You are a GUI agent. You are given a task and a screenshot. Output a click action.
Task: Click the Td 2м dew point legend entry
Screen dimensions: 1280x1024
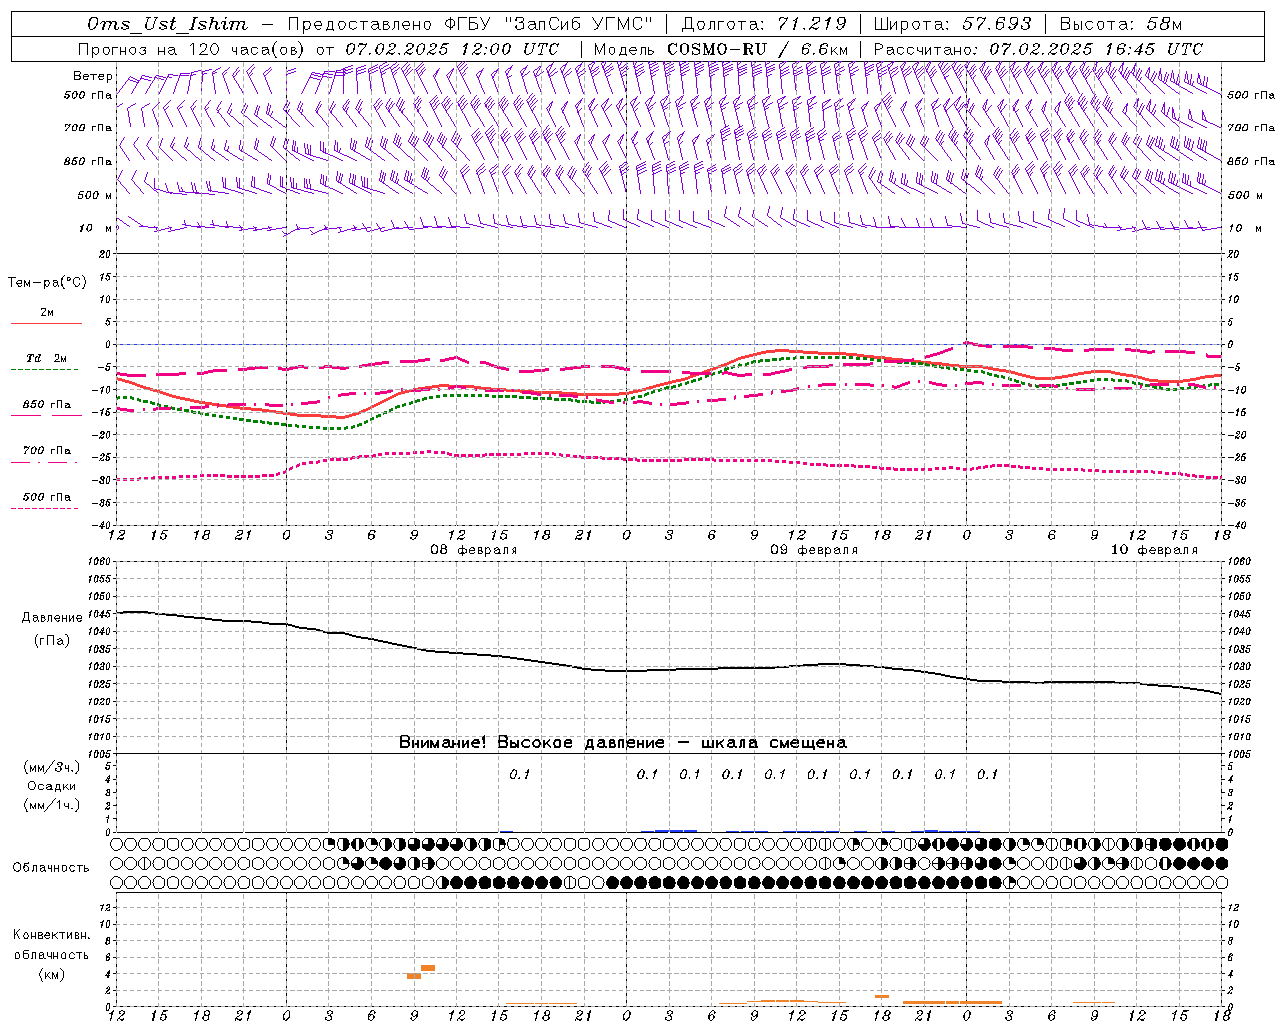click(x=47, y=358)
